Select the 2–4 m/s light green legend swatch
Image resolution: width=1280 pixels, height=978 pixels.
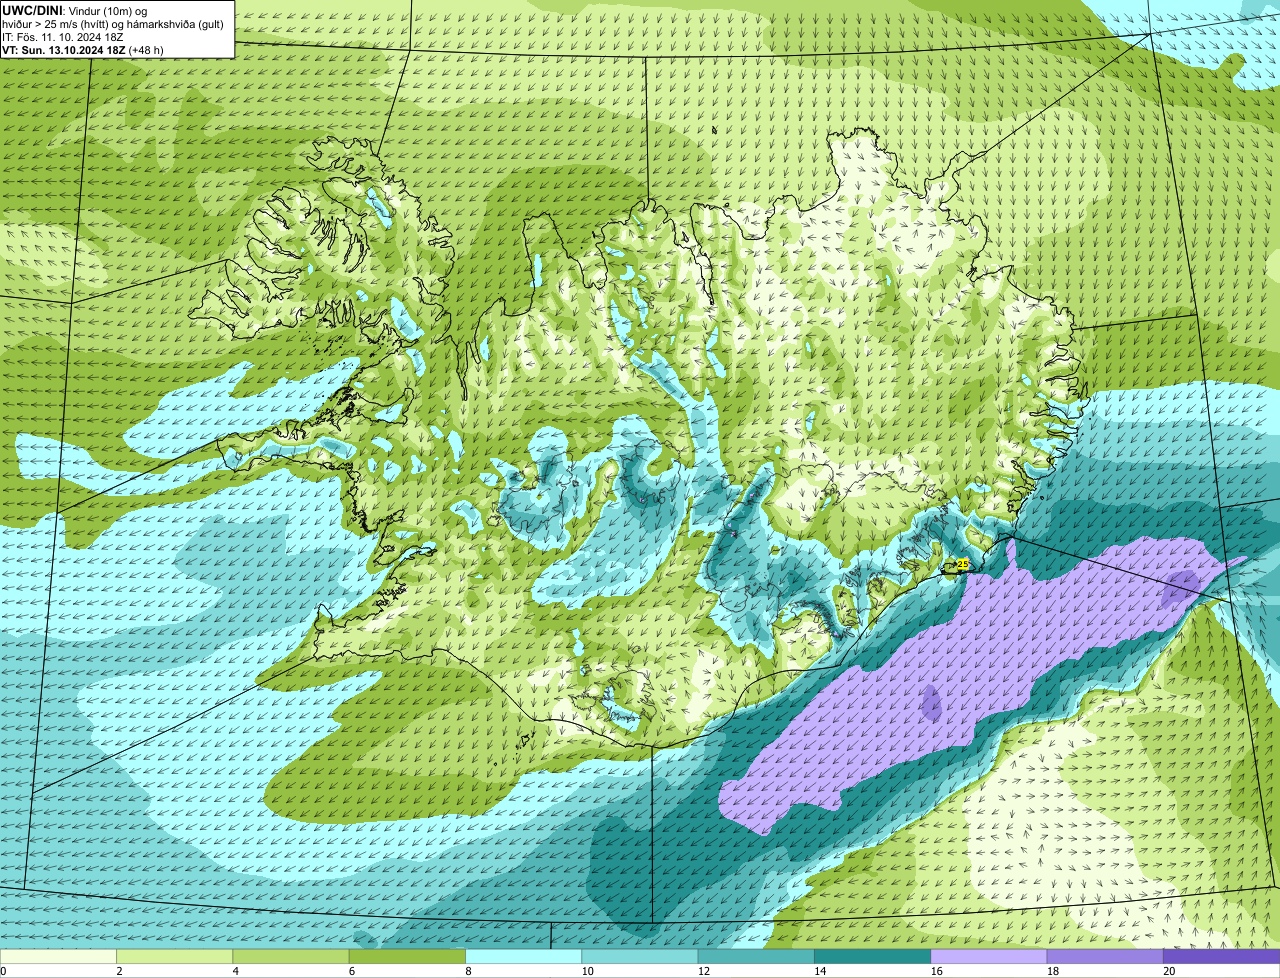(174, 957)
